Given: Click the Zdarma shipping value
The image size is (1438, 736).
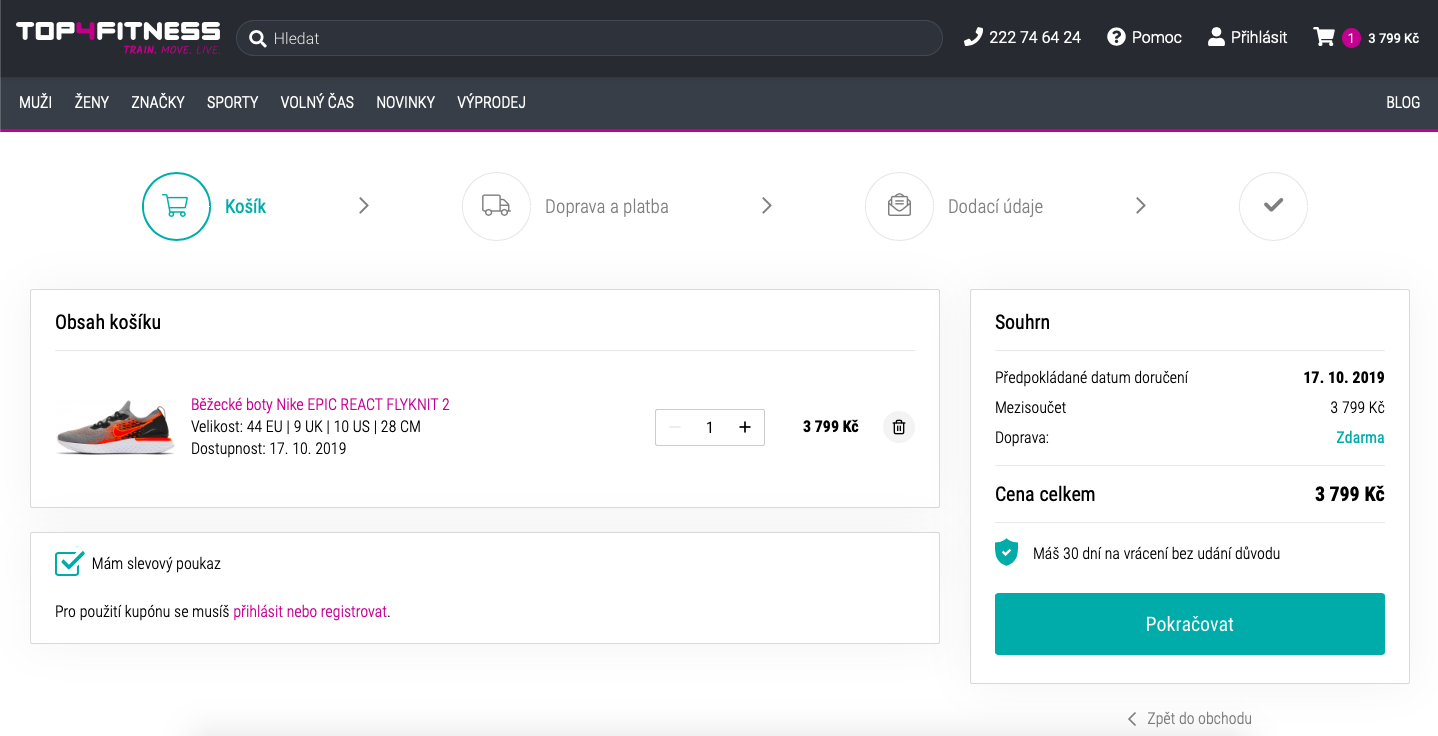Looking at the screenshot, I should tap(1360, 438).
